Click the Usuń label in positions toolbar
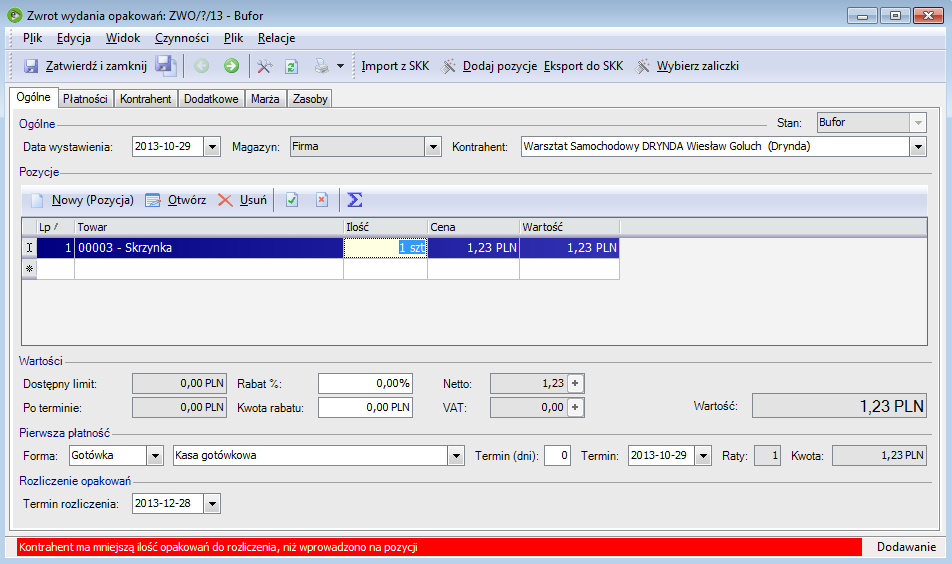 pyautogui.click(x=253, y=200)
